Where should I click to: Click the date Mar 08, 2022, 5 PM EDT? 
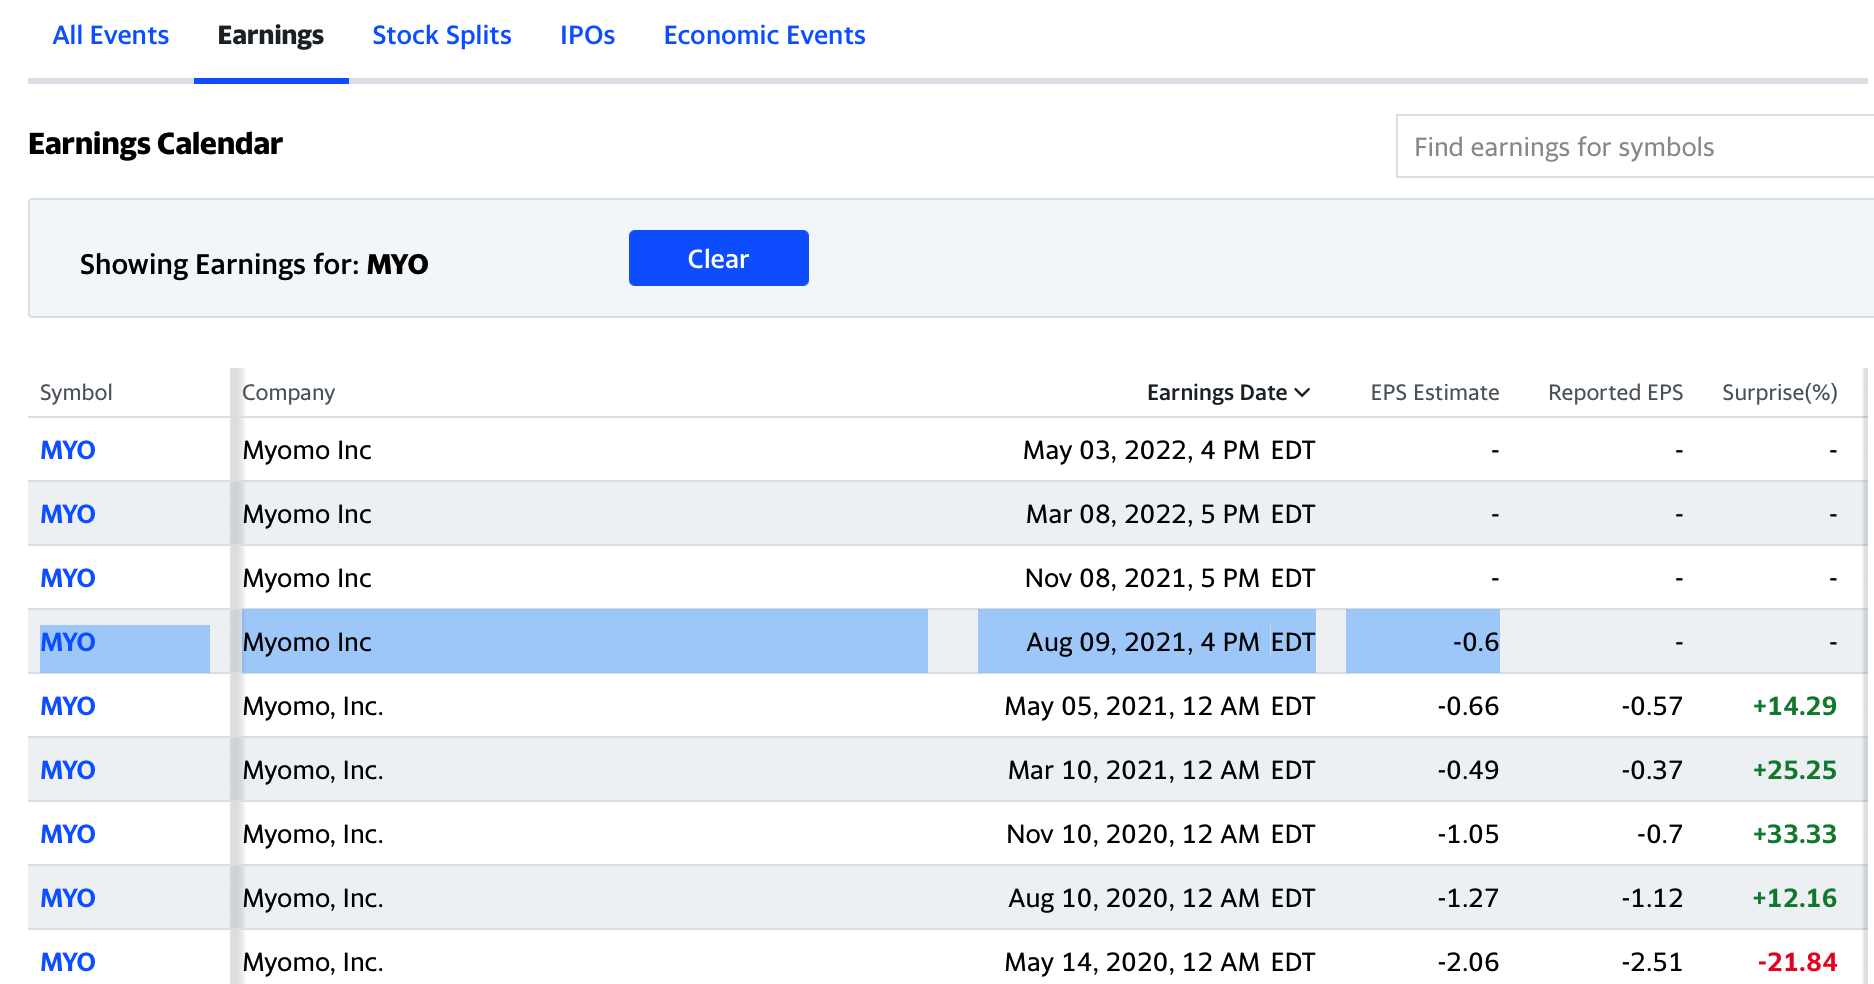(1170, 514)
